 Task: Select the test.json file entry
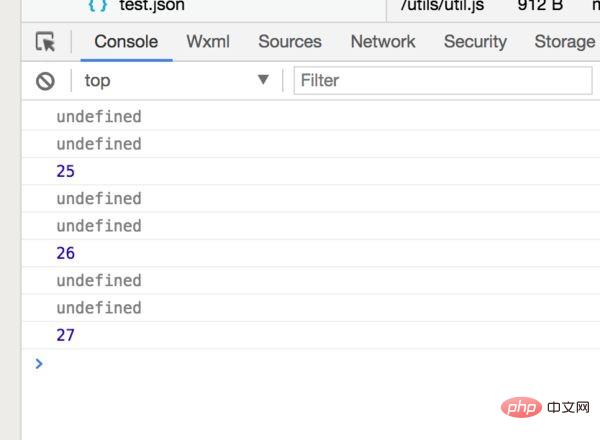152,5
